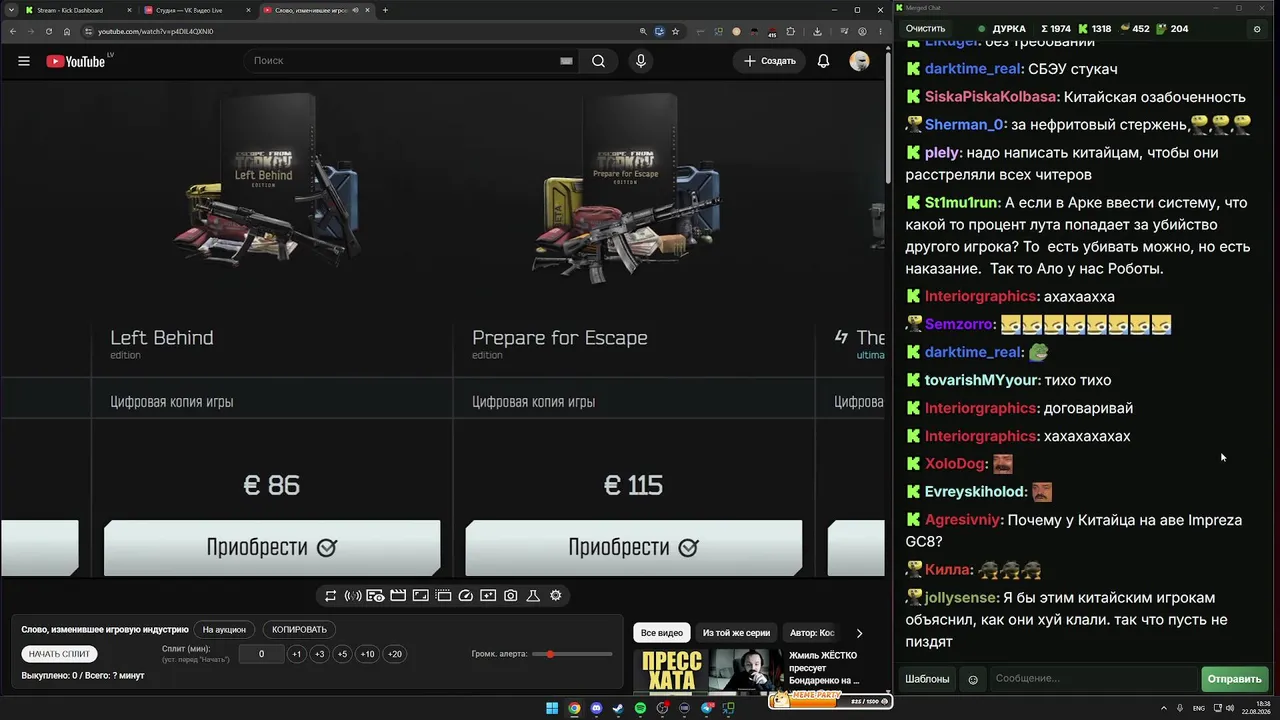Click username "St1mu1run" in chat
The height and width of the screenshot is (720, 1280).
961,203
